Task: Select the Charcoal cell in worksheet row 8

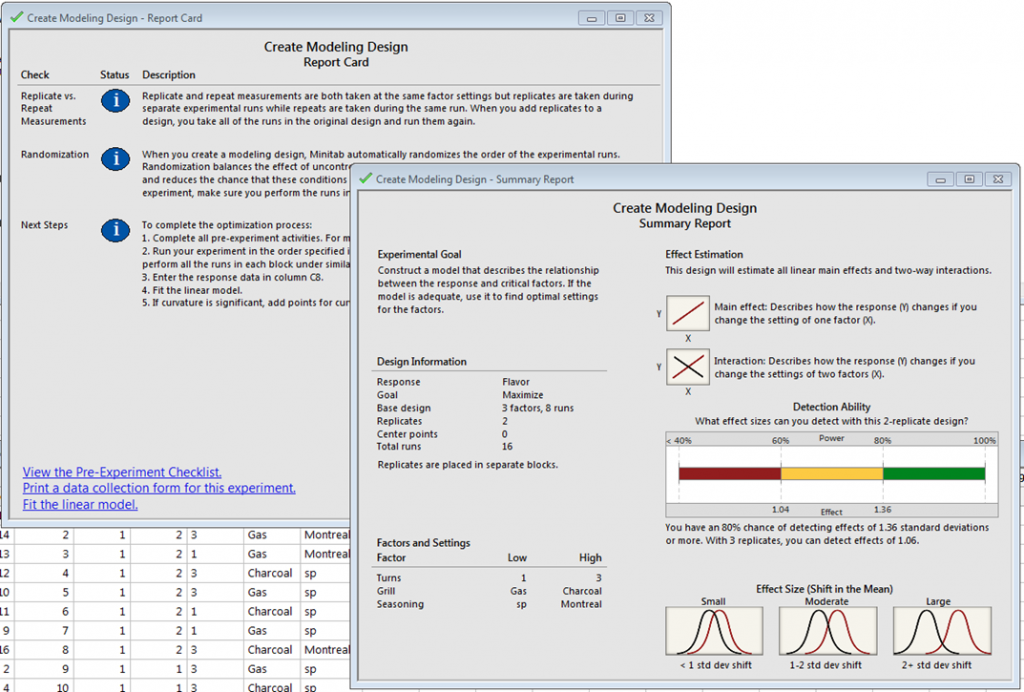Action: tap(272, 650)
